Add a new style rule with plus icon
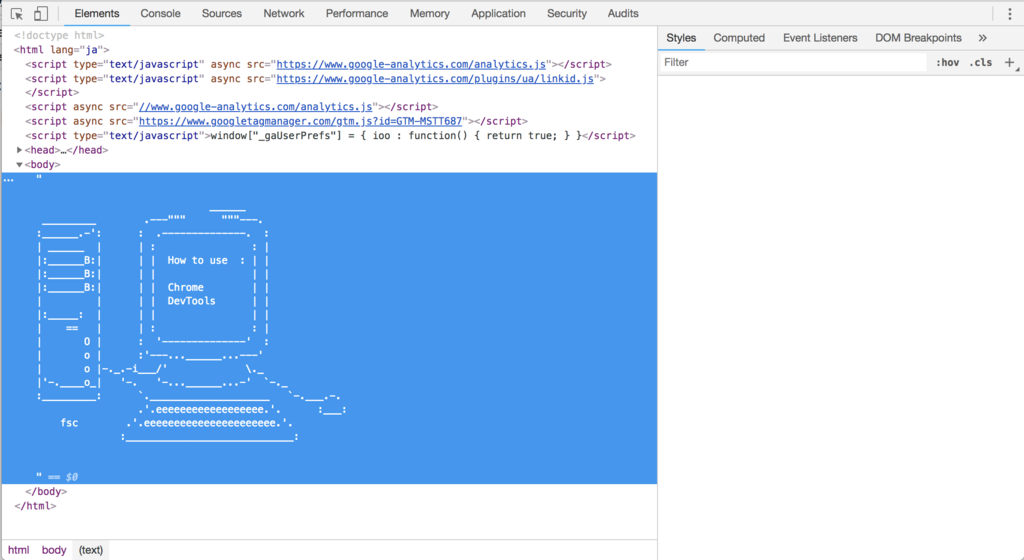Viewport: 1024px width, 560px height. pyautogui.click(x=1010, y=63)
